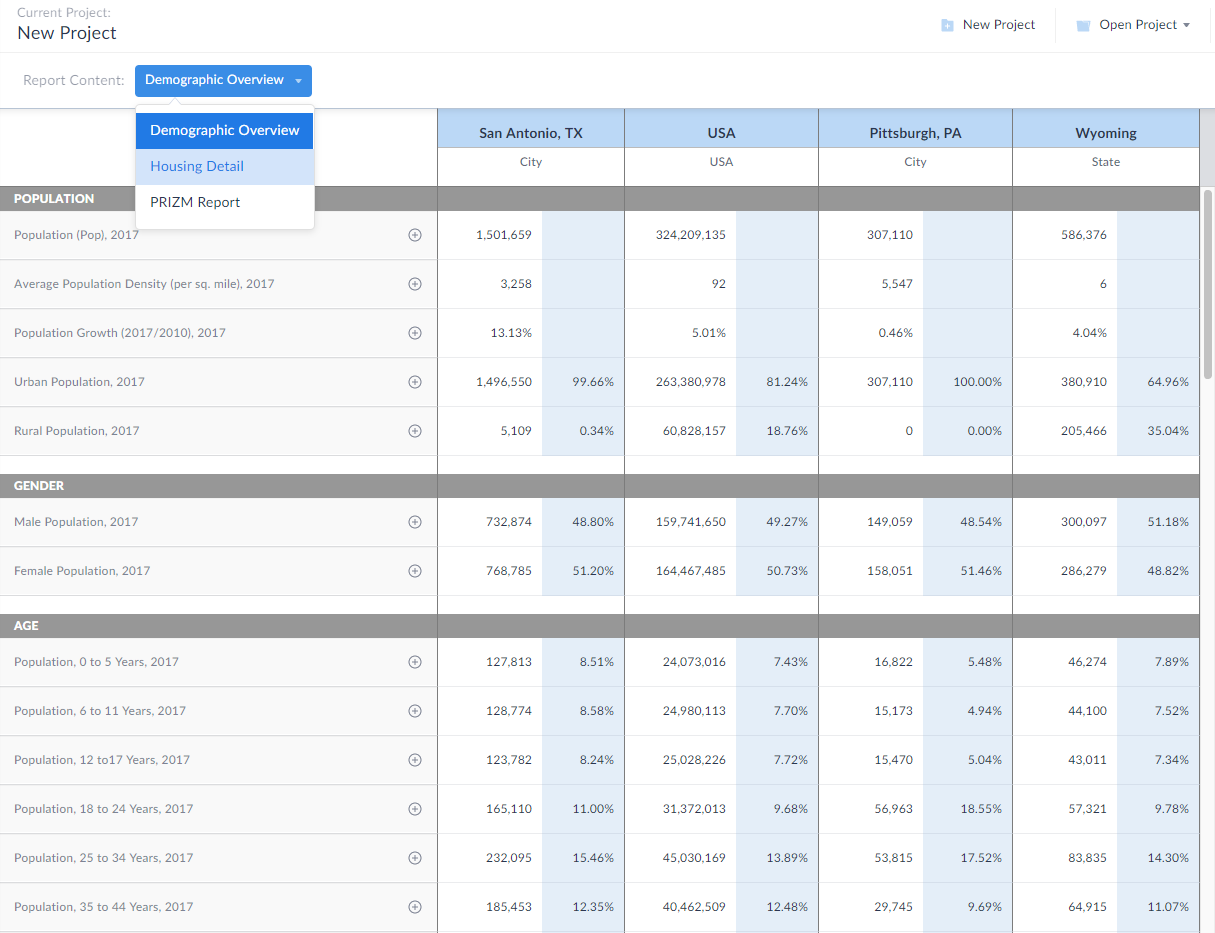Click the Wyoming population value 586,376

pyautogui.click(x=1084, y=235)
